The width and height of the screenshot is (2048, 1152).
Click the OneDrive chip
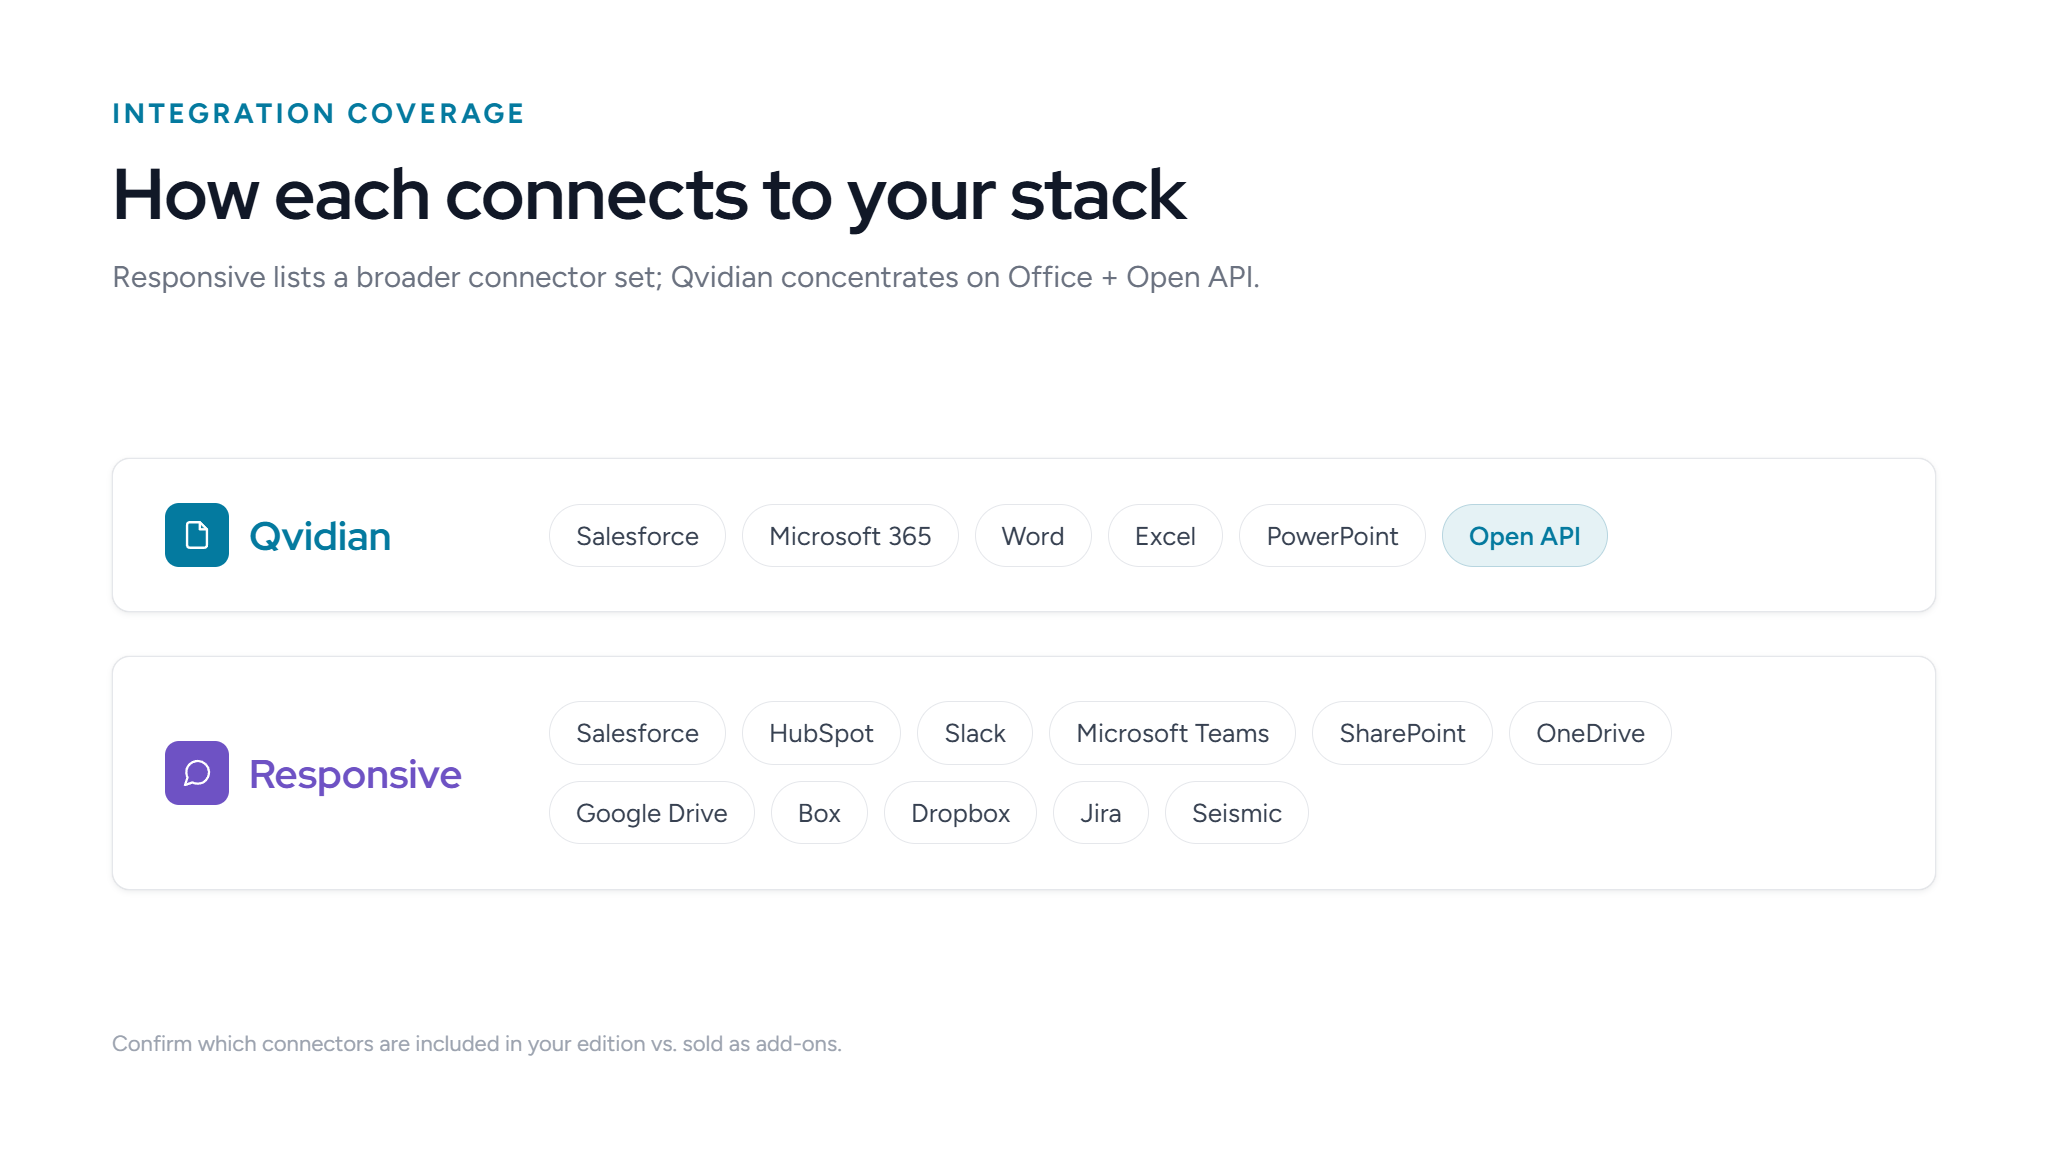click(1590, 733)
